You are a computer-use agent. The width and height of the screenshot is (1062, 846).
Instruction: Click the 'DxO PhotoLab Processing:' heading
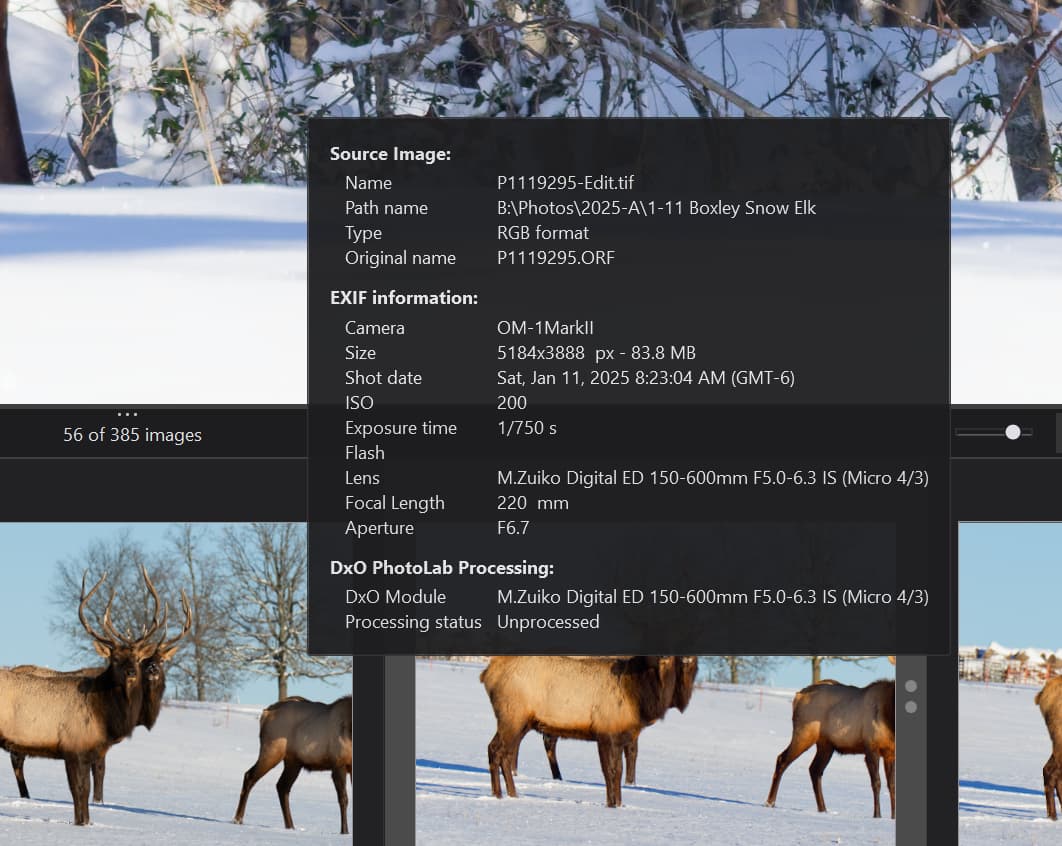tap(441, 568)
